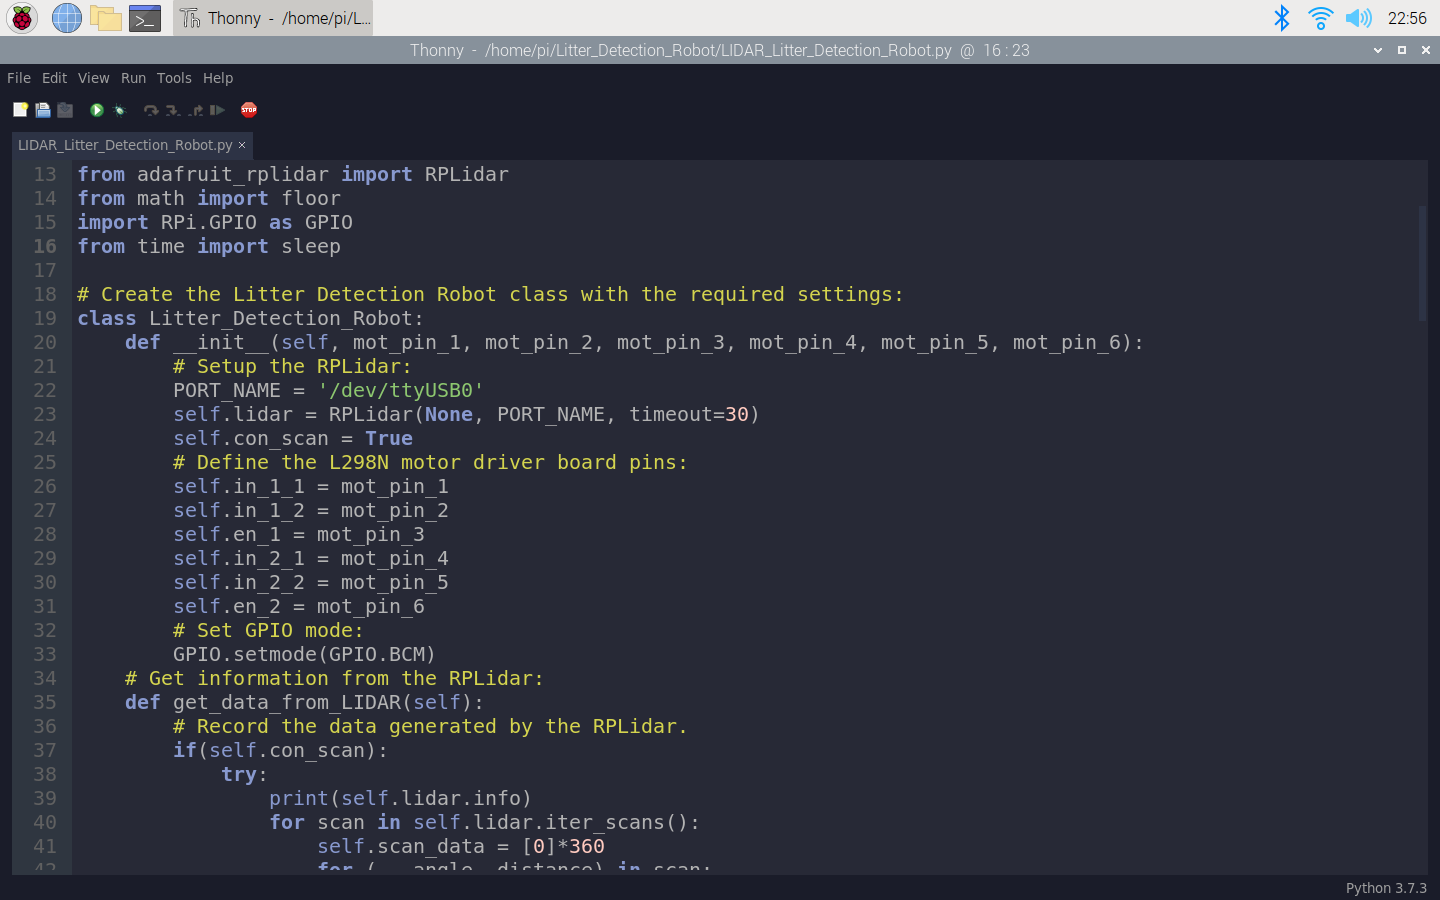Click the Save file toolbar icon

(65, 110)
